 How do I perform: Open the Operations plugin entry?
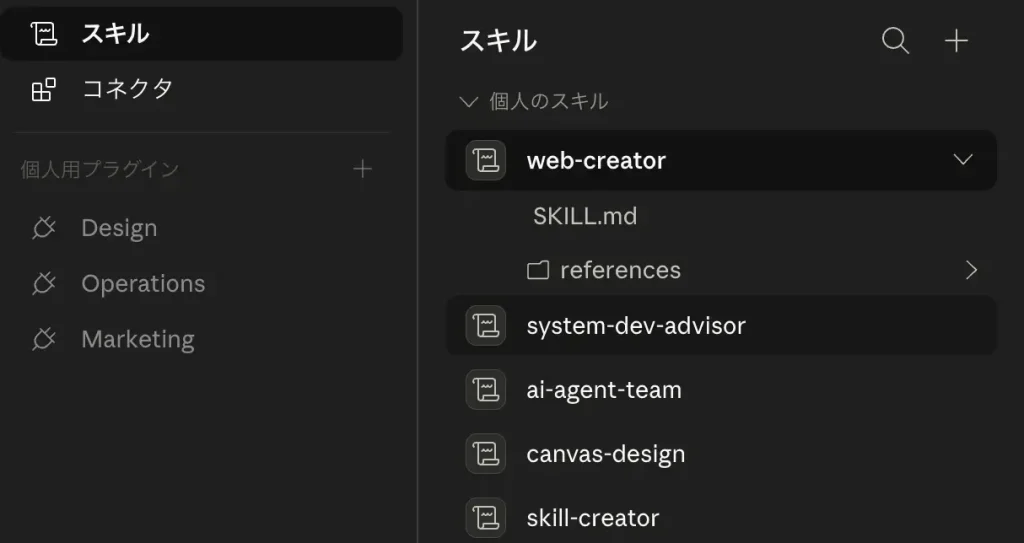[x=143, y=284]
